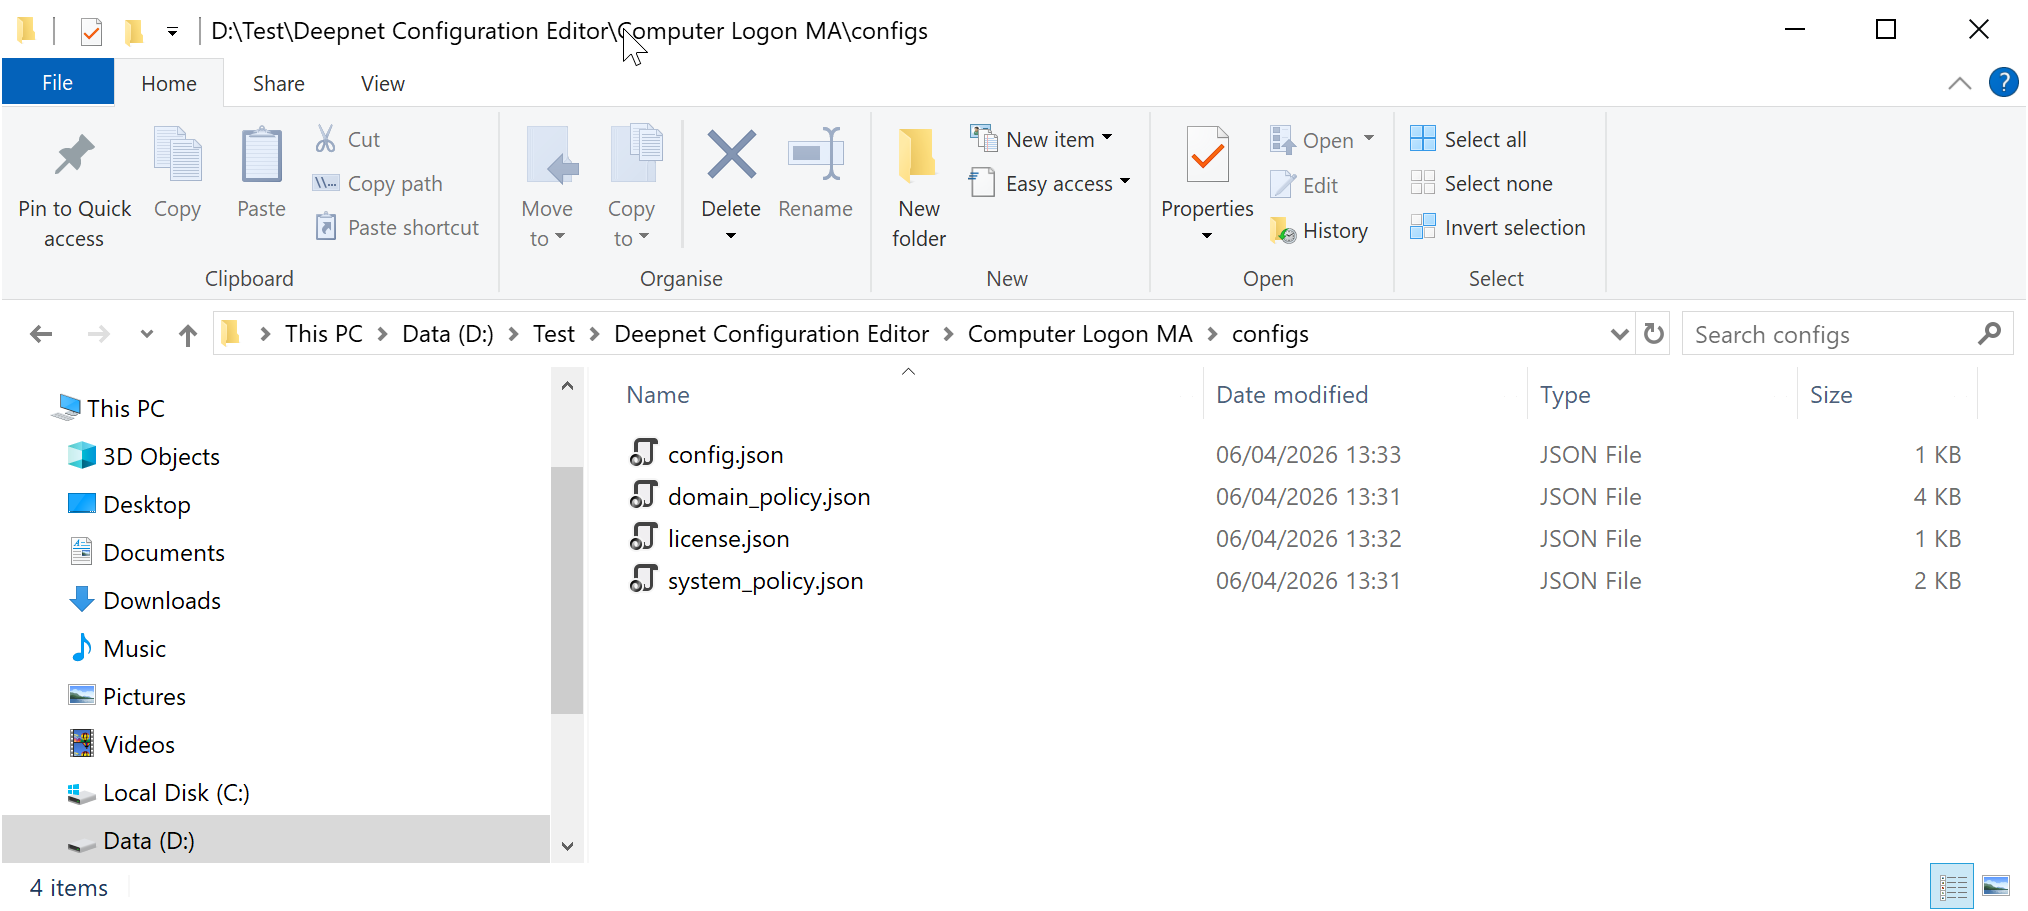Image resolution: width=2028 pixels, height=911 pixels.
Task: Switch to large icons view
Action: click(1995, 886)
